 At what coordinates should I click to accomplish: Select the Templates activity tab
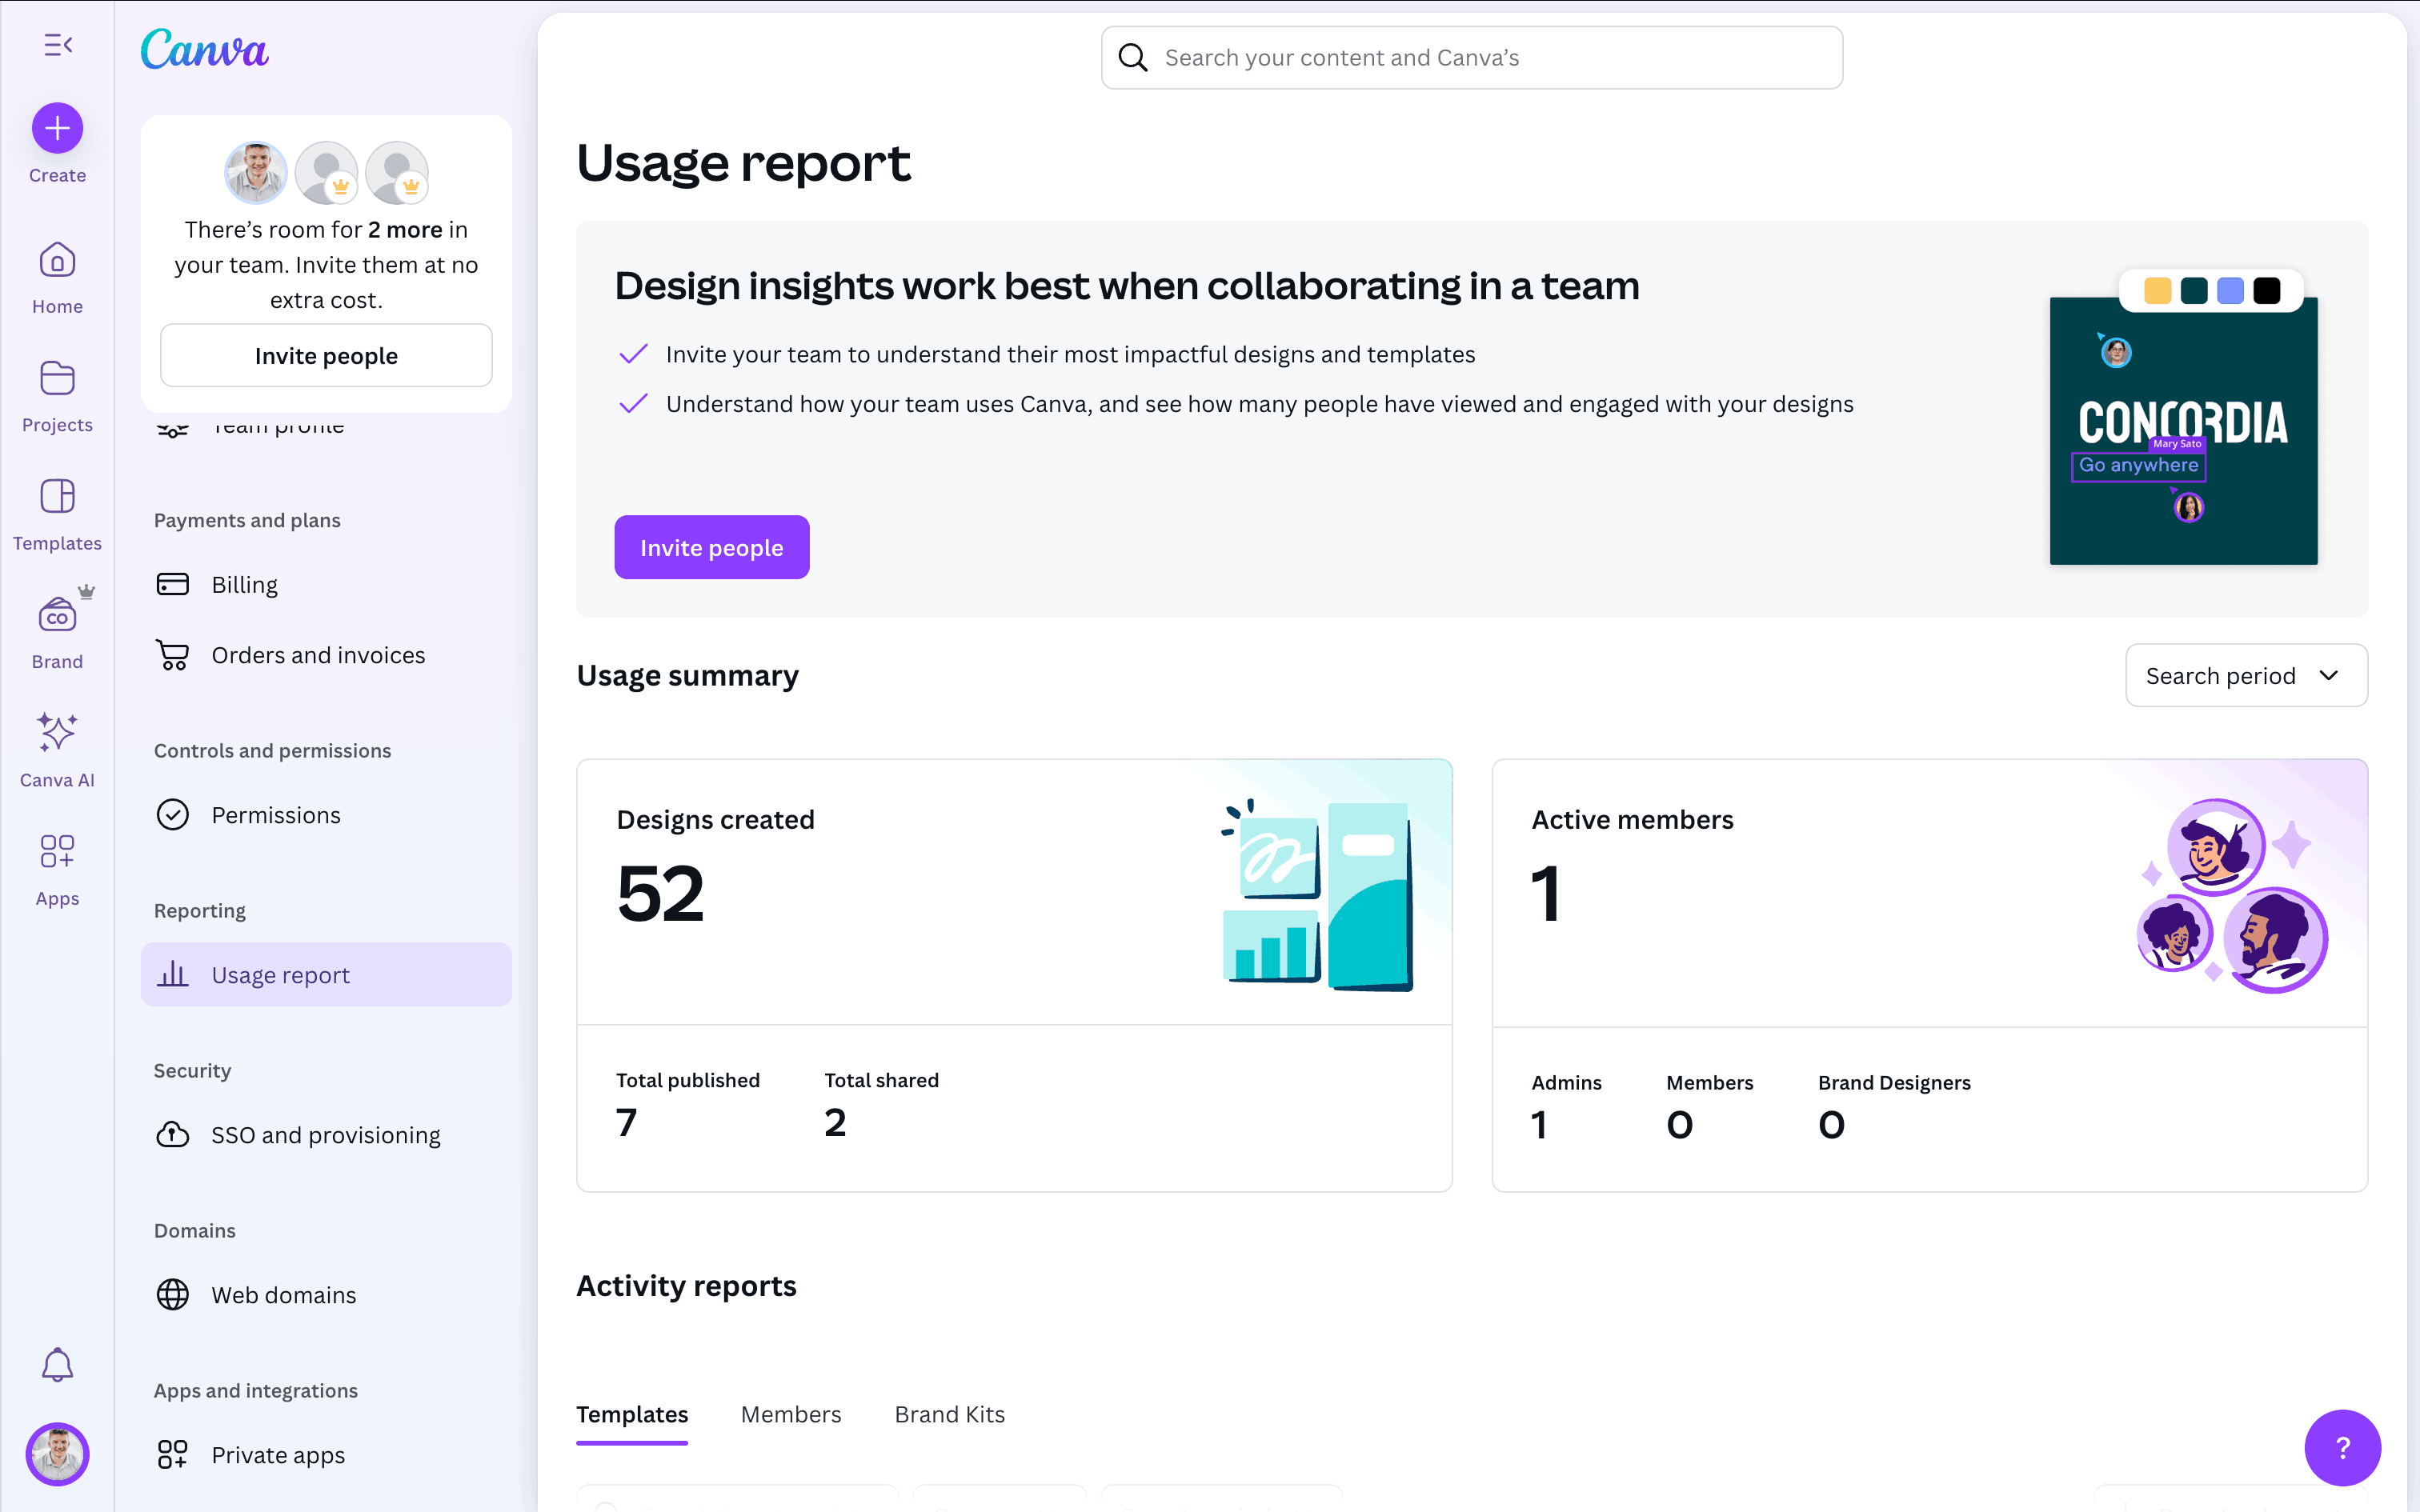click(x=632, y=1414)
